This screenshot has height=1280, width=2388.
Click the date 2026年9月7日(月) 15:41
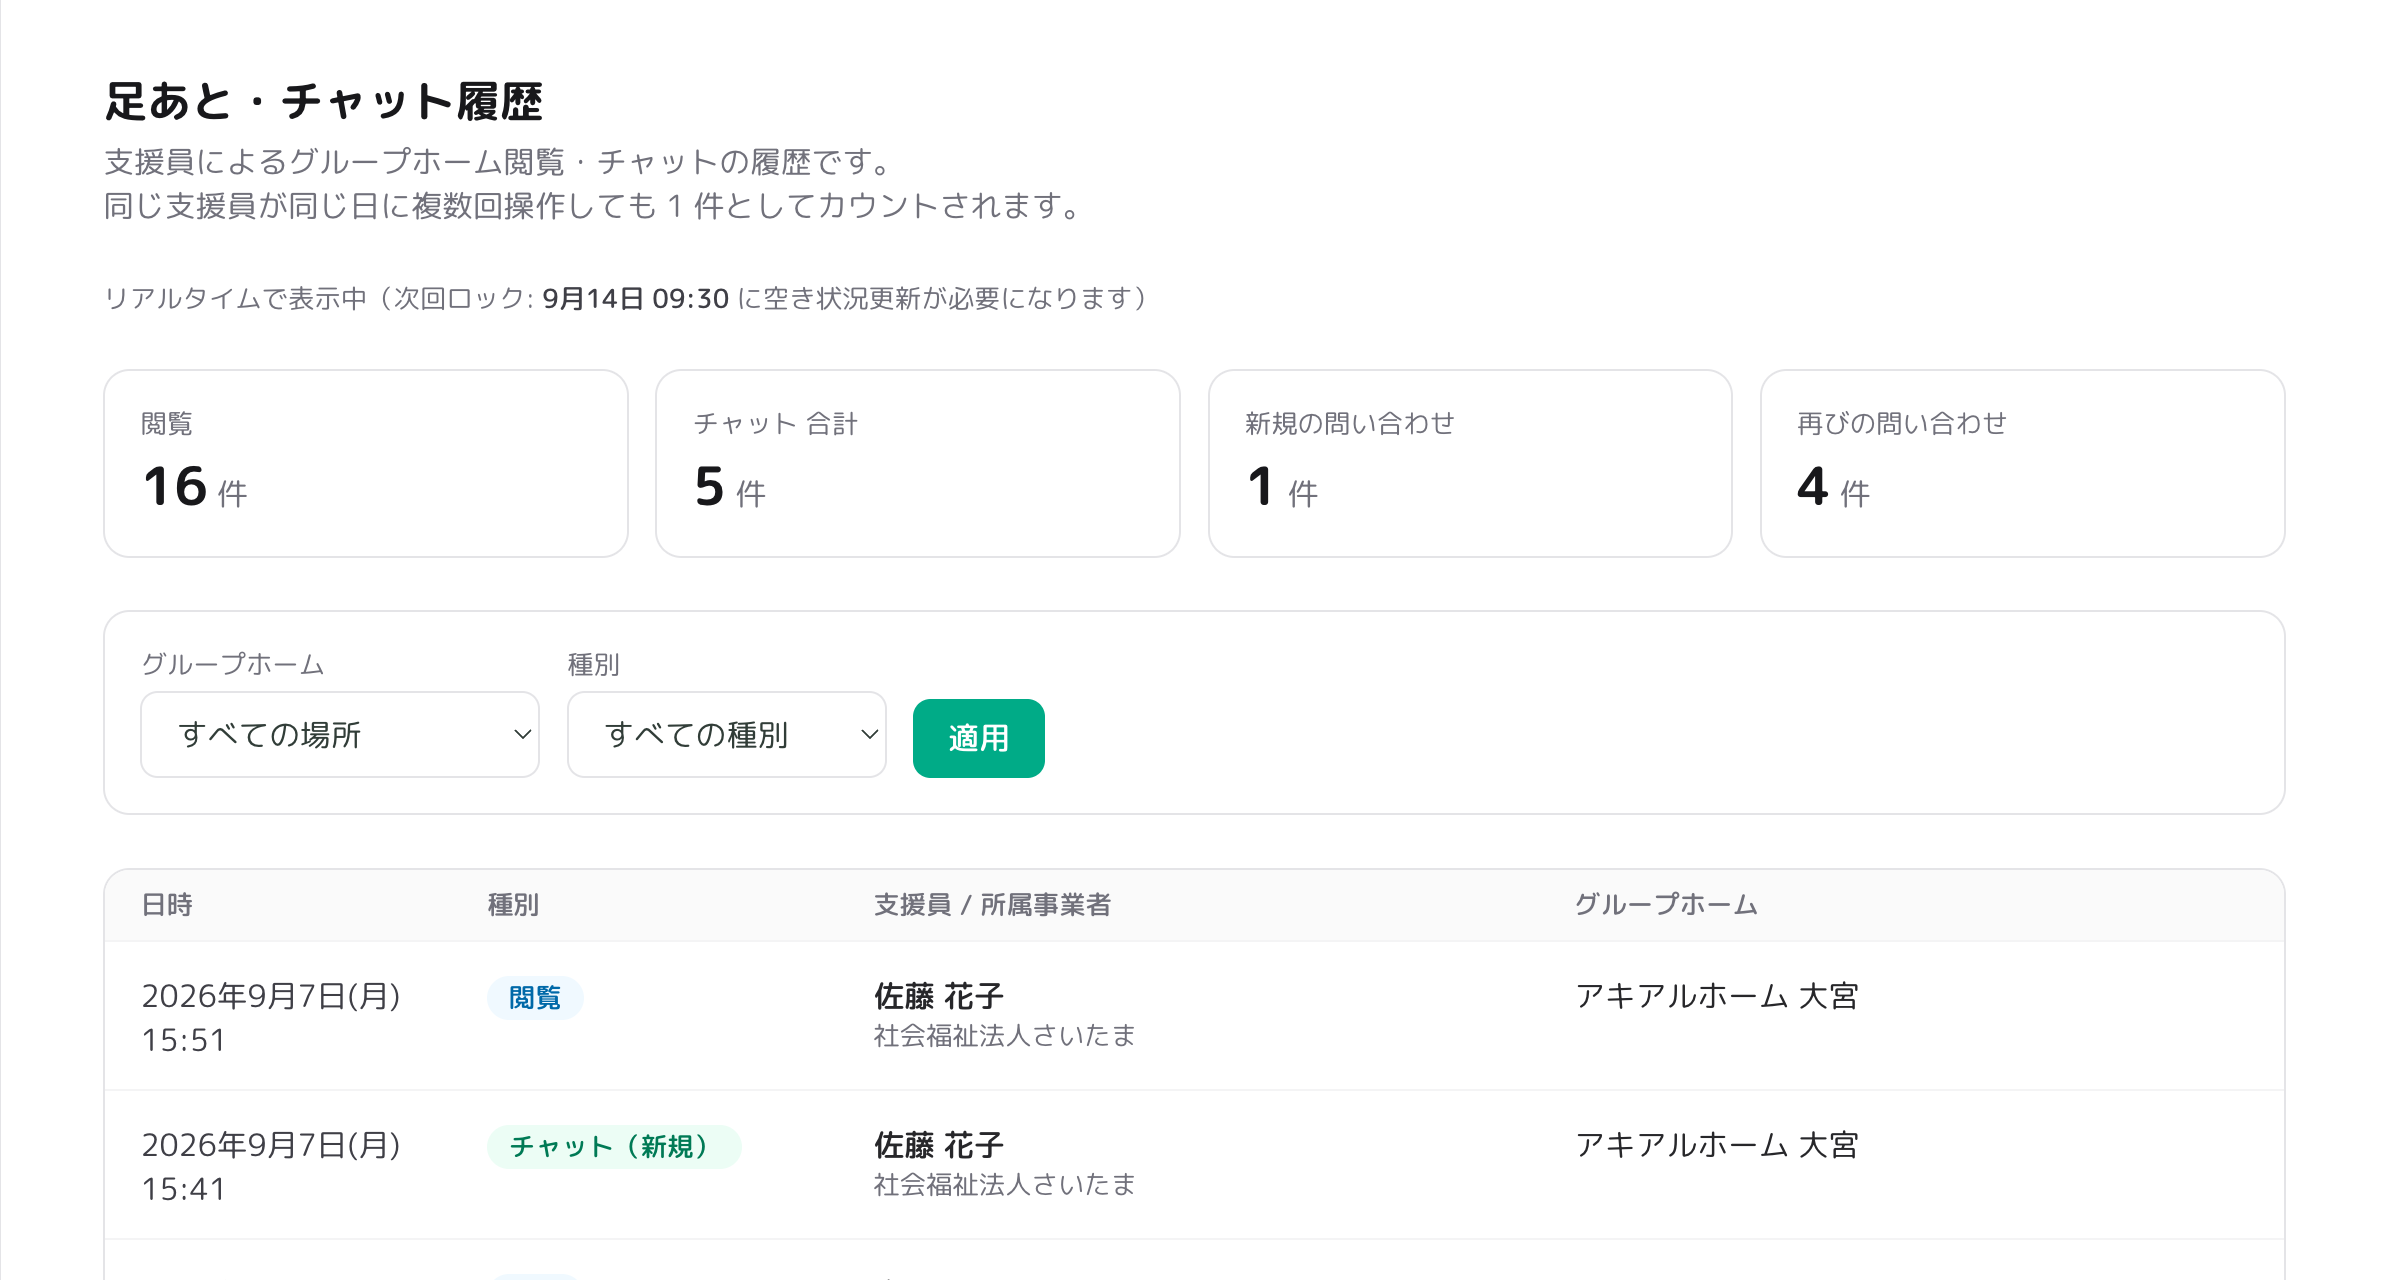(x=271, y=1167)
